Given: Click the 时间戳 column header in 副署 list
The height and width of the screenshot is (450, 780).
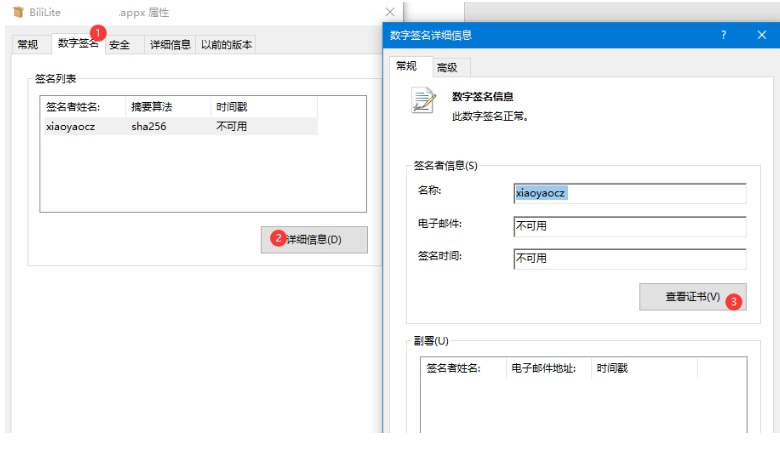Looking at the screenshot, I should [644, 368].
